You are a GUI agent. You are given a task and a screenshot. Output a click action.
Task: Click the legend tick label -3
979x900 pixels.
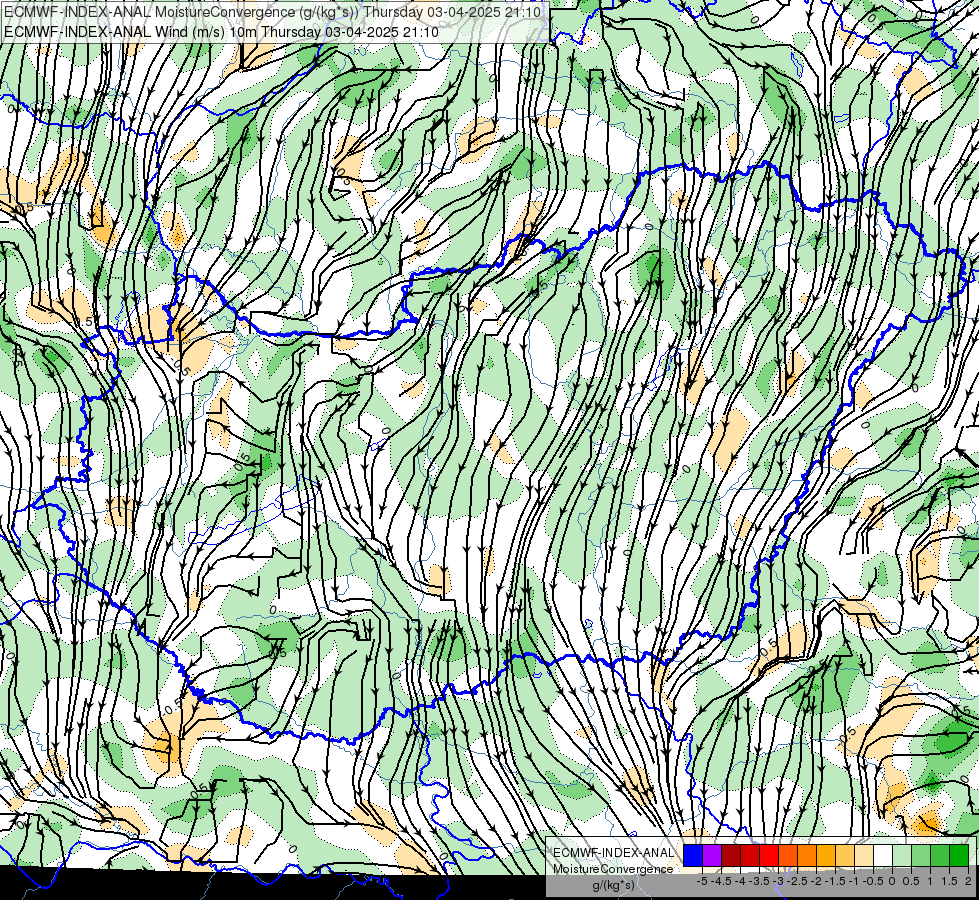tap(778, 881)
